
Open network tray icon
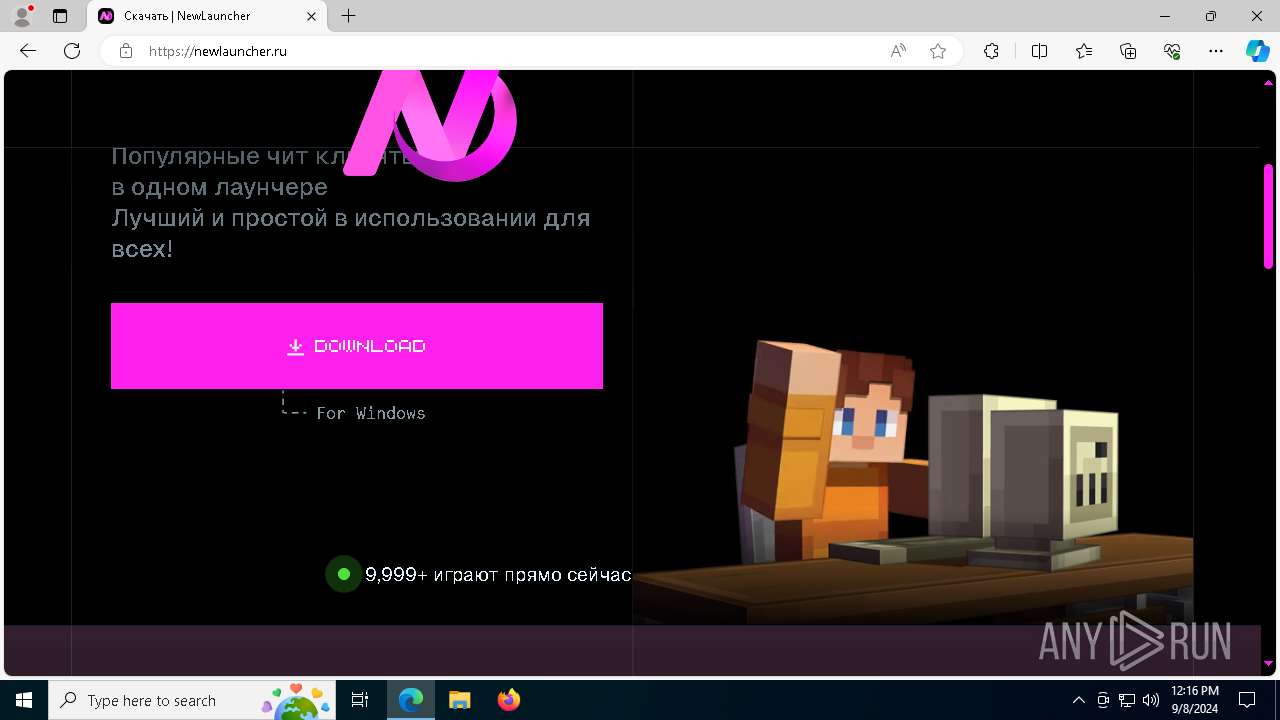point(1127,700)
